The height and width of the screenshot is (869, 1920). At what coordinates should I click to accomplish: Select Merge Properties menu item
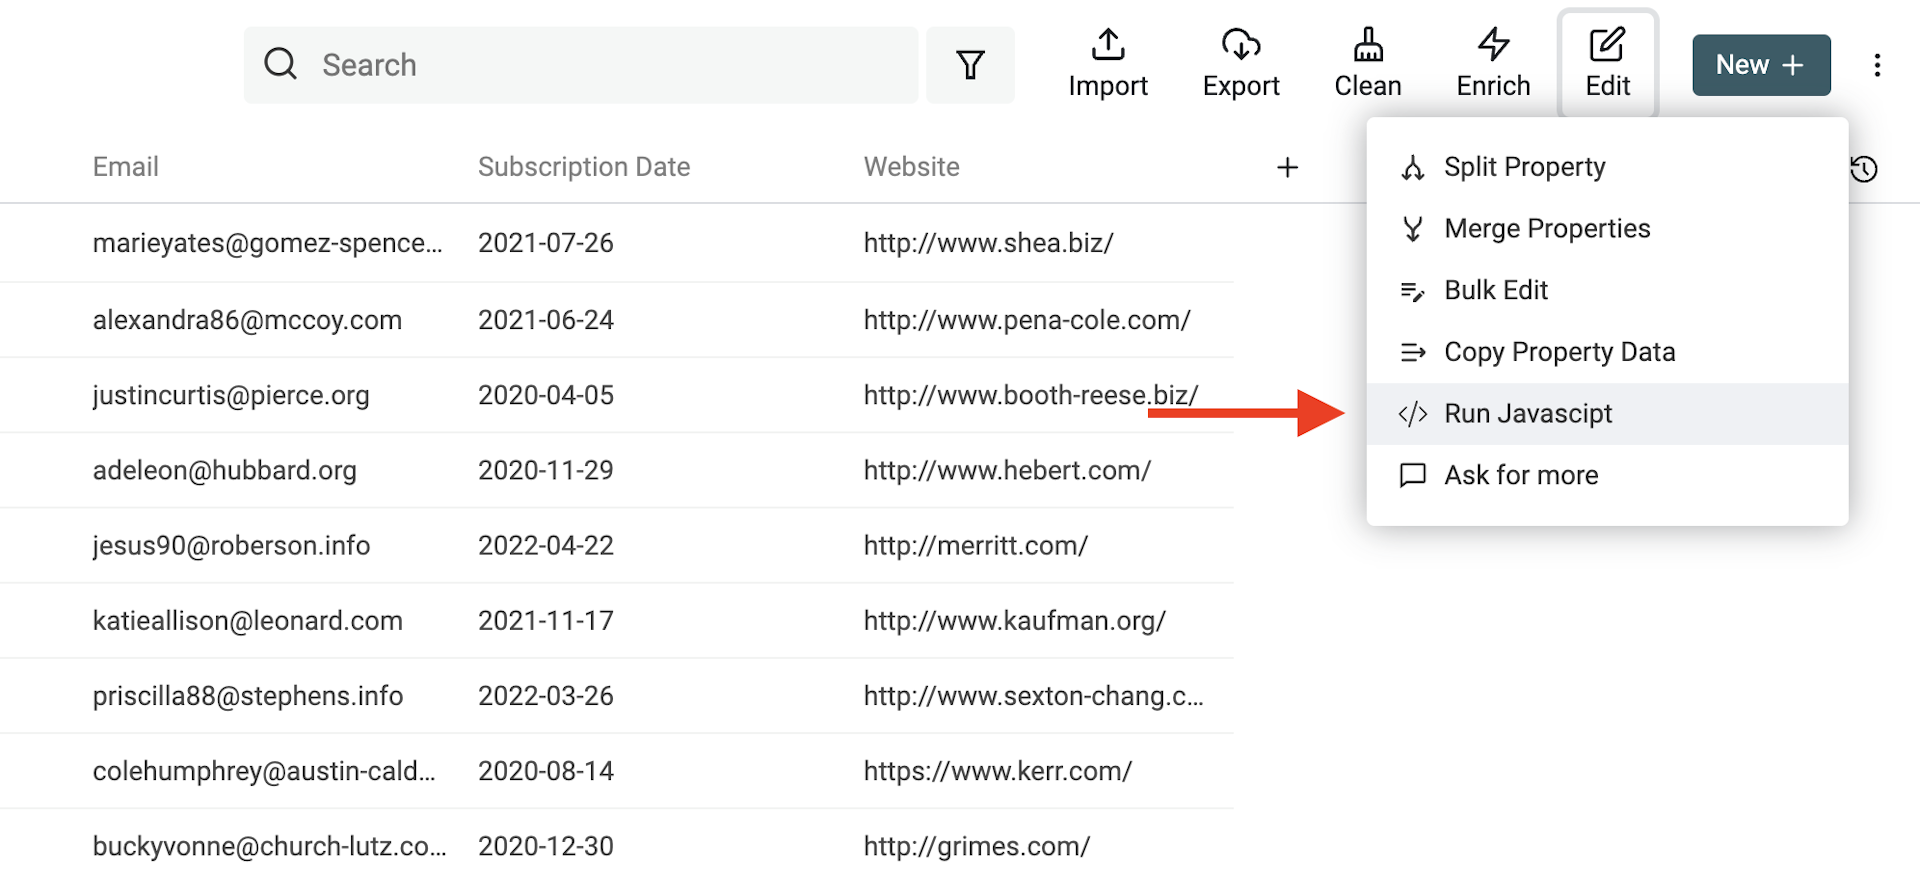tap(1546, 229)
